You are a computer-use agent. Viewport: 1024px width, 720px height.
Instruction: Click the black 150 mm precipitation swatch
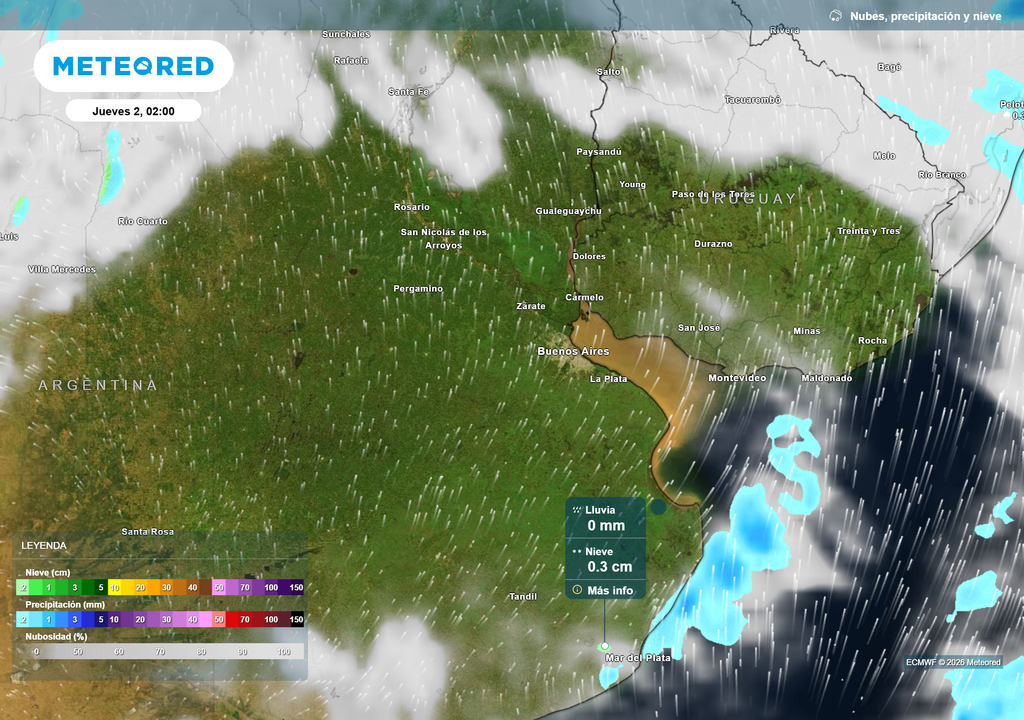tap(296, 619)
